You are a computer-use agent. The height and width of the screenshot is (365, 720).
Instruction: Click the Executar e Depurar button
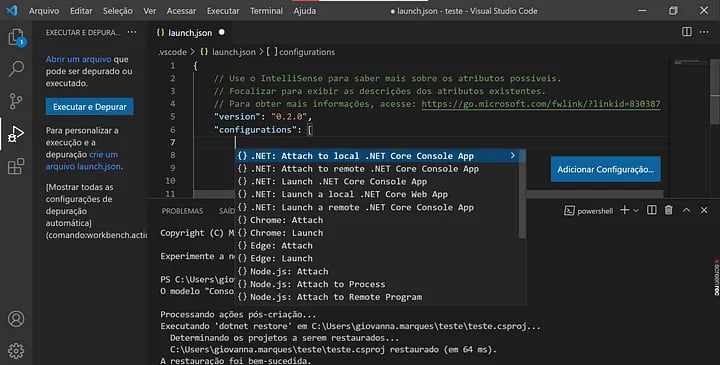coord(90,107)
